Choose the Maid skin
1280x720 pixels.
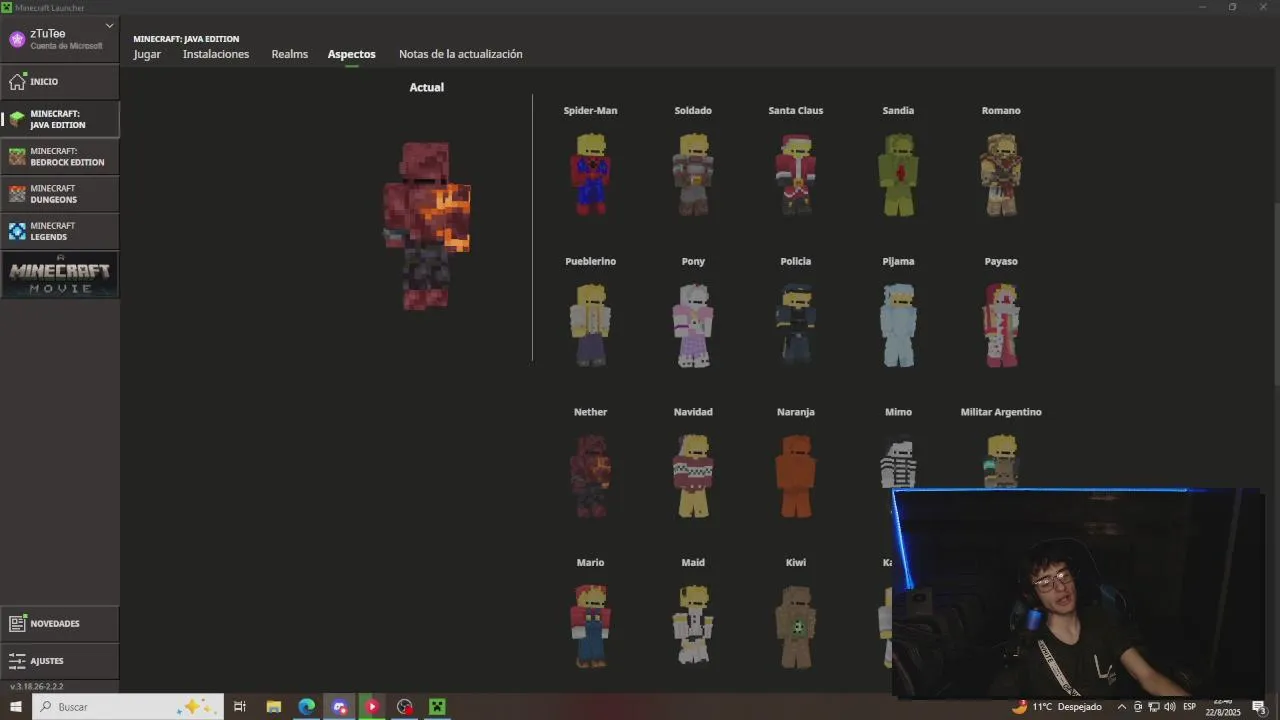click(693, 627)
